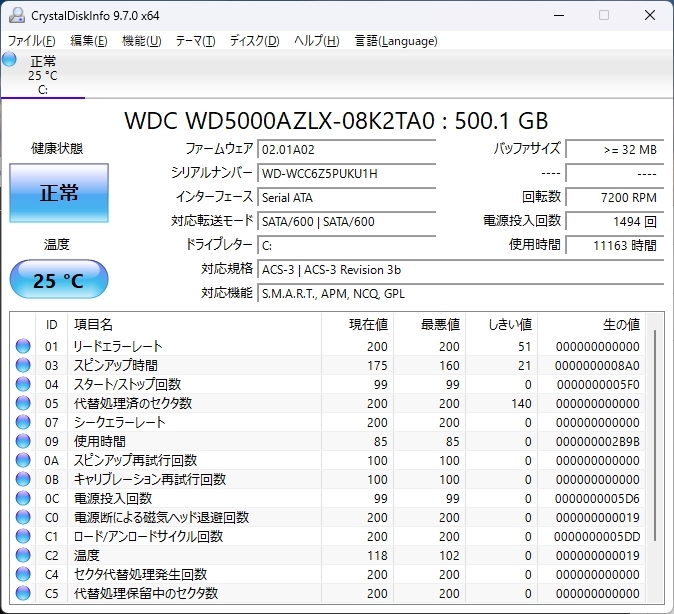
Task: Click status orb of 0A スピンアップ再試行回数 row
Action: click(x=23, y=460)
